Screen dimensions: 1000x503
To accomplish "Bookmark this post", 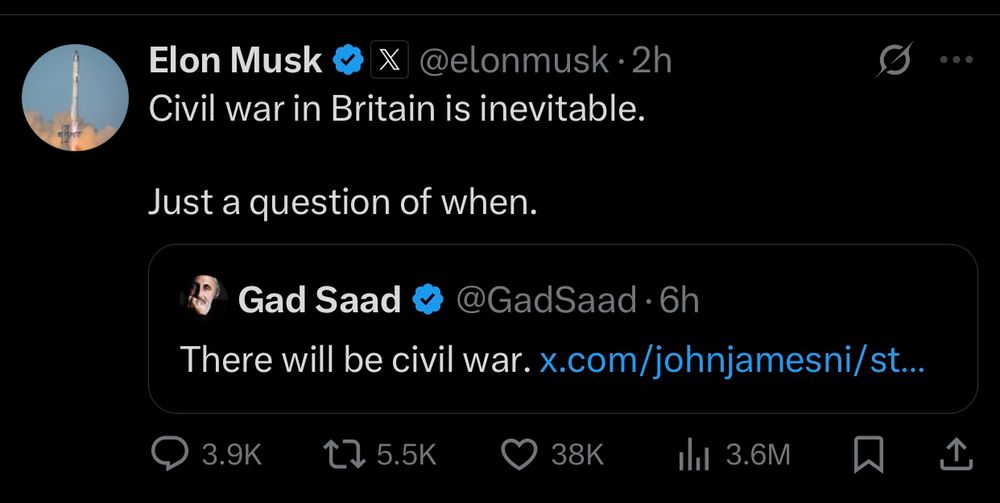I will point(869,455).
